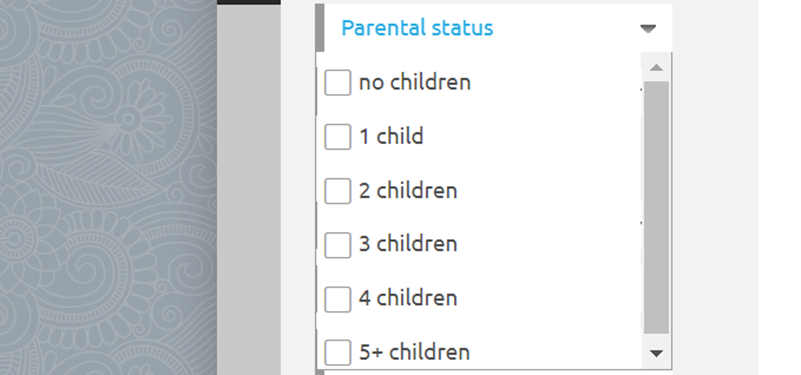Select the "4 children" label text

point(408,298)
